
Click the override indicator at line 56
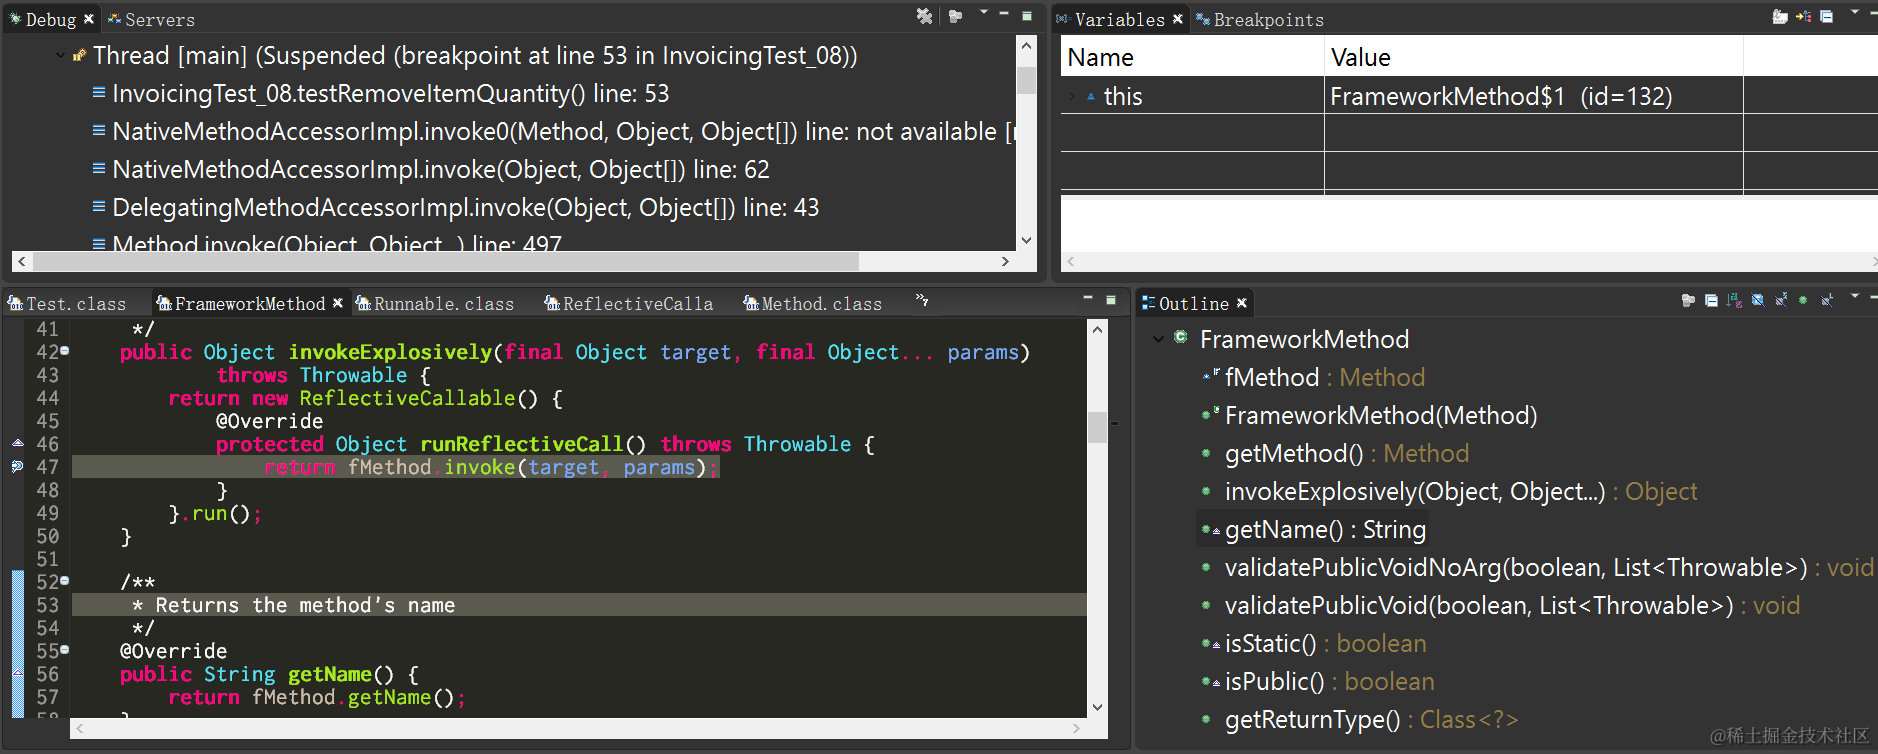[x=17, y=672]
